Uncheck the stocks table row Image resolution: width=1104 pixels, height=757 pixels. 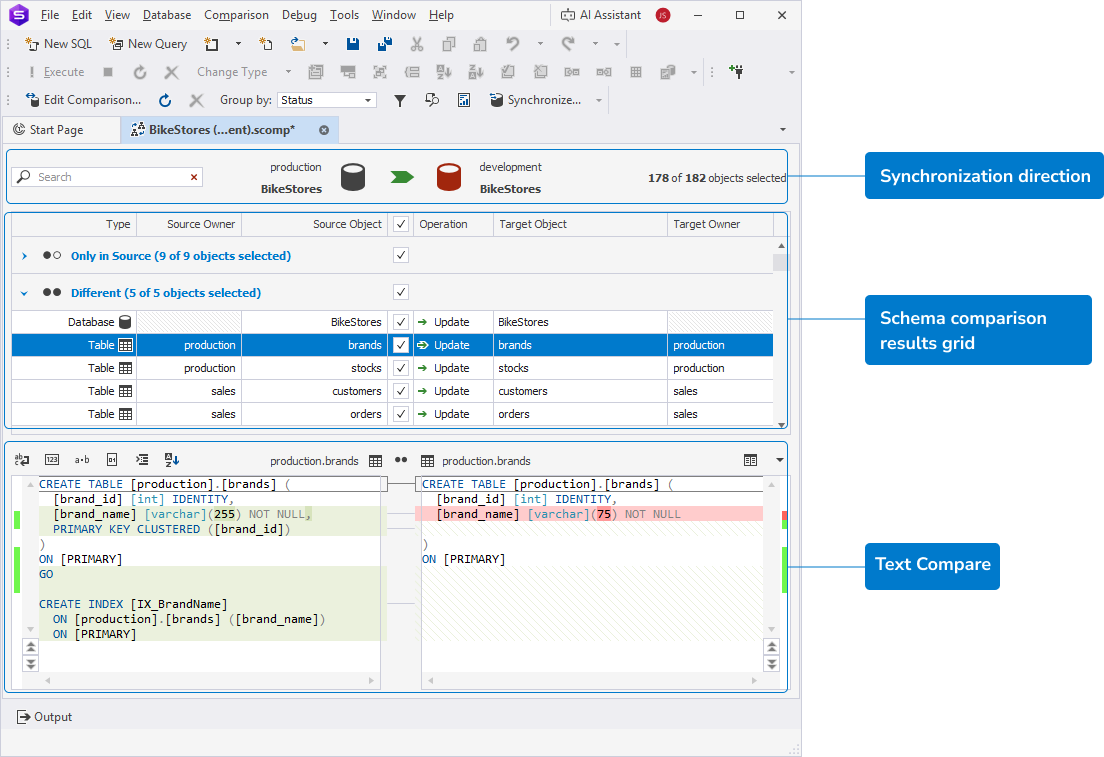[399, 368]
